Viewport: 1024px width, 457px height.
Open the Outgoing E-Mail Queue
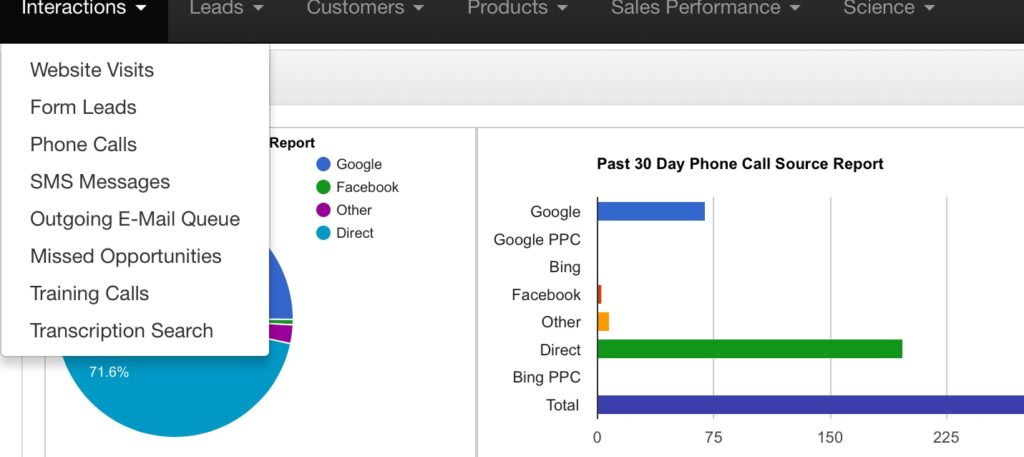[135, 219]
